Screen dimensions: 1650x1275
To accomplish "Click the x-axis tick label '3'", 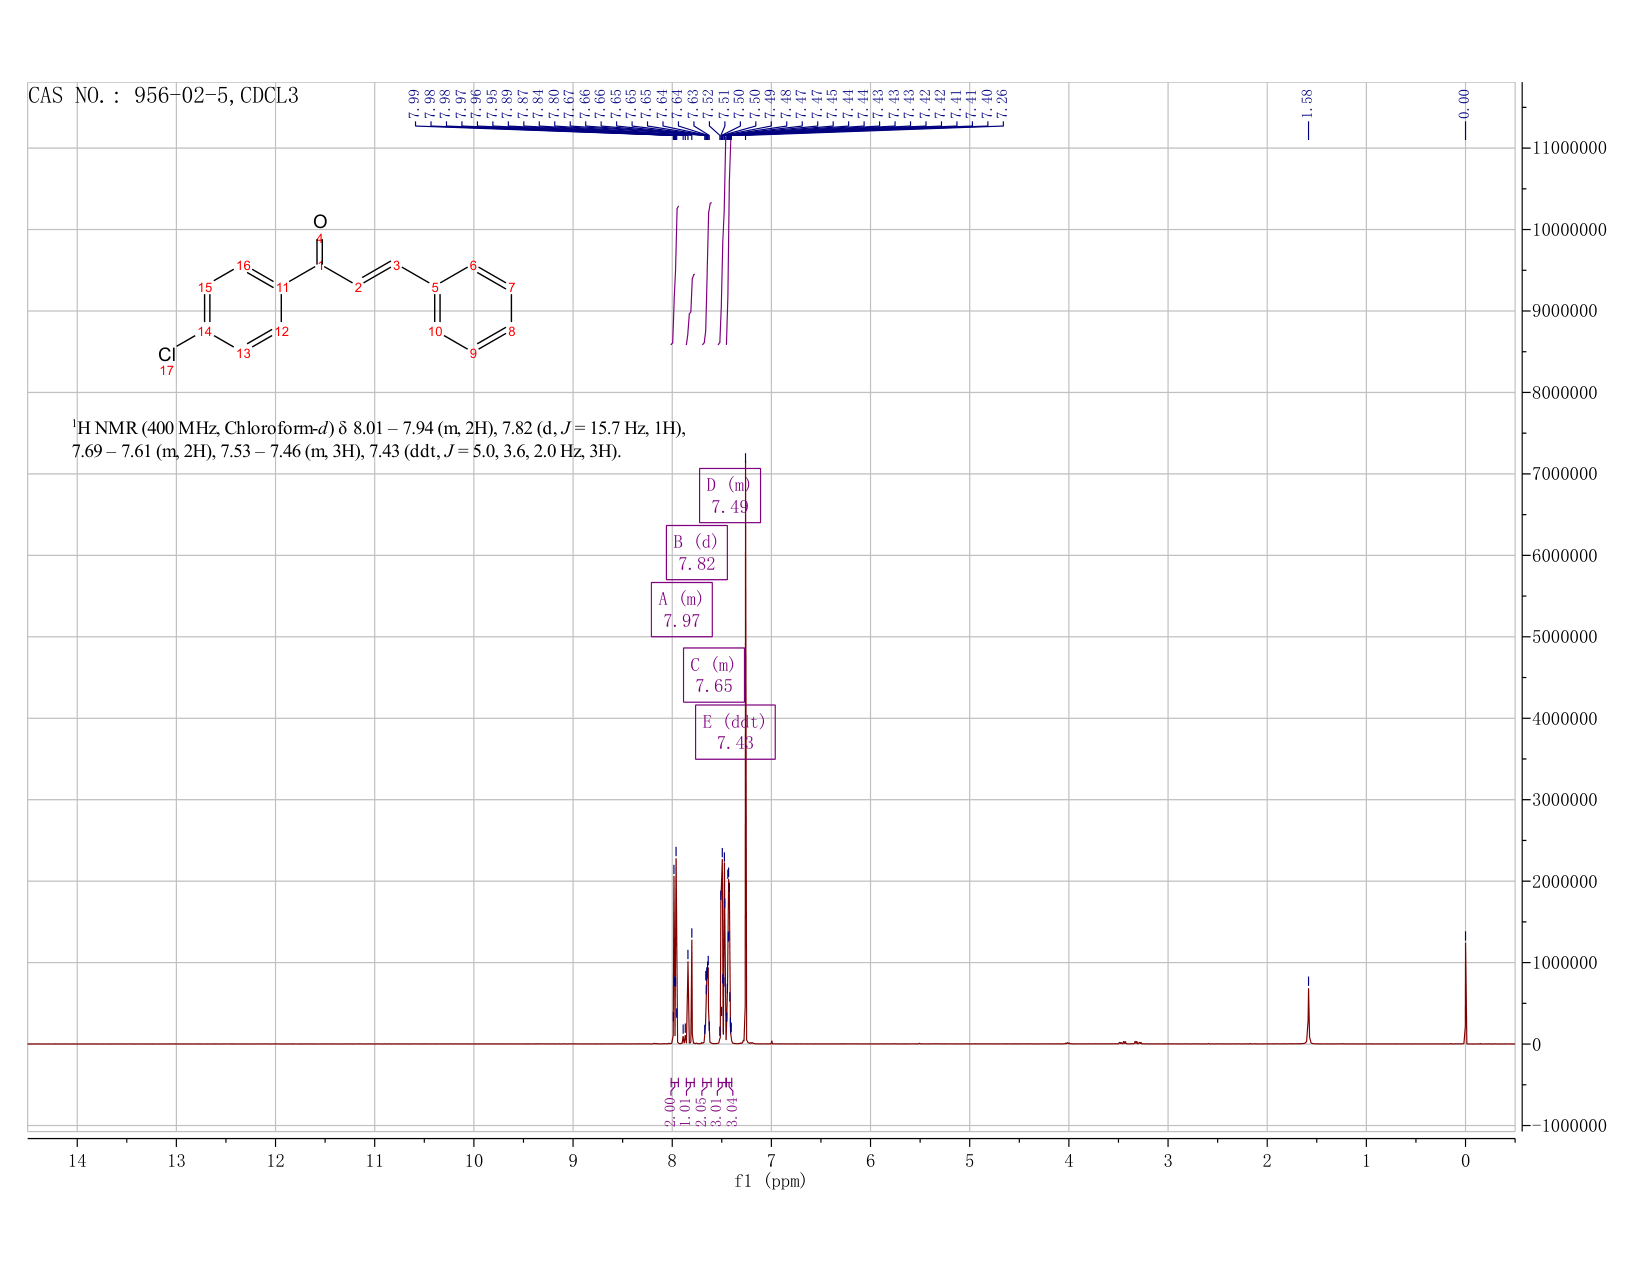I will click(1168, 1161).
